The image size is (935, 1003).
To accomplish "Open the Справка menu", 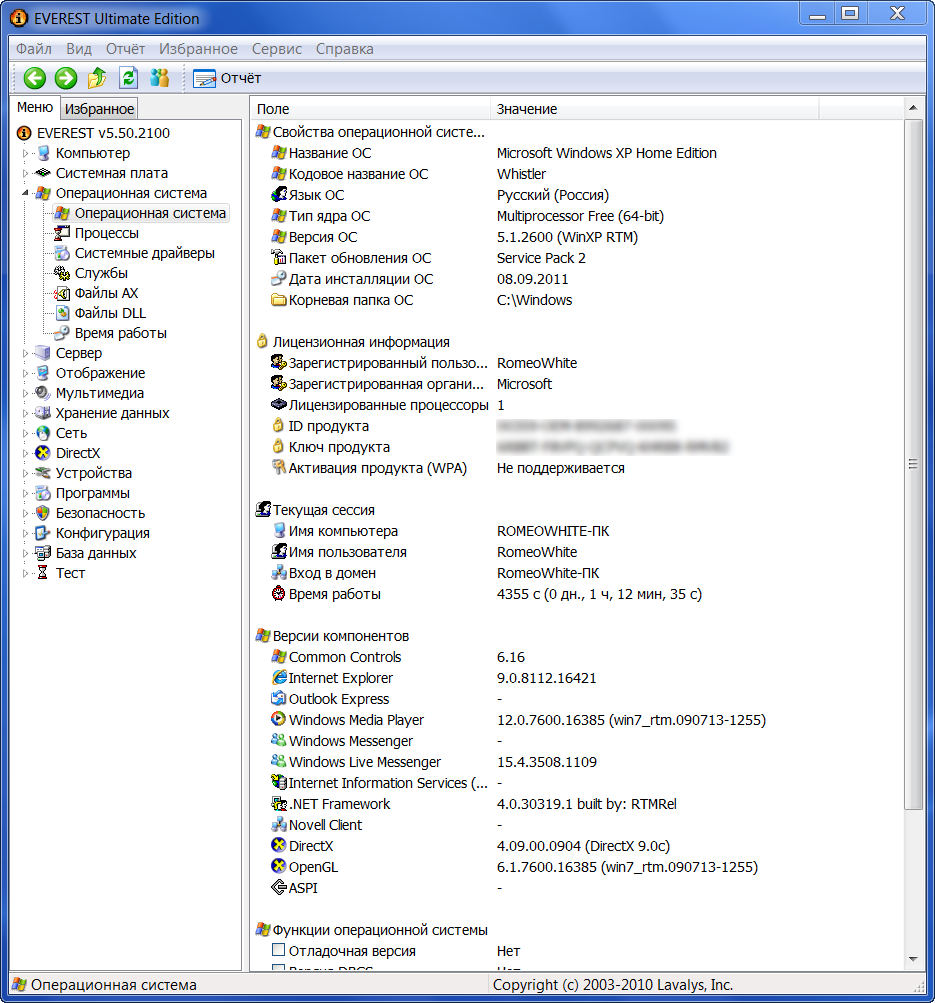I will (345, 49).
